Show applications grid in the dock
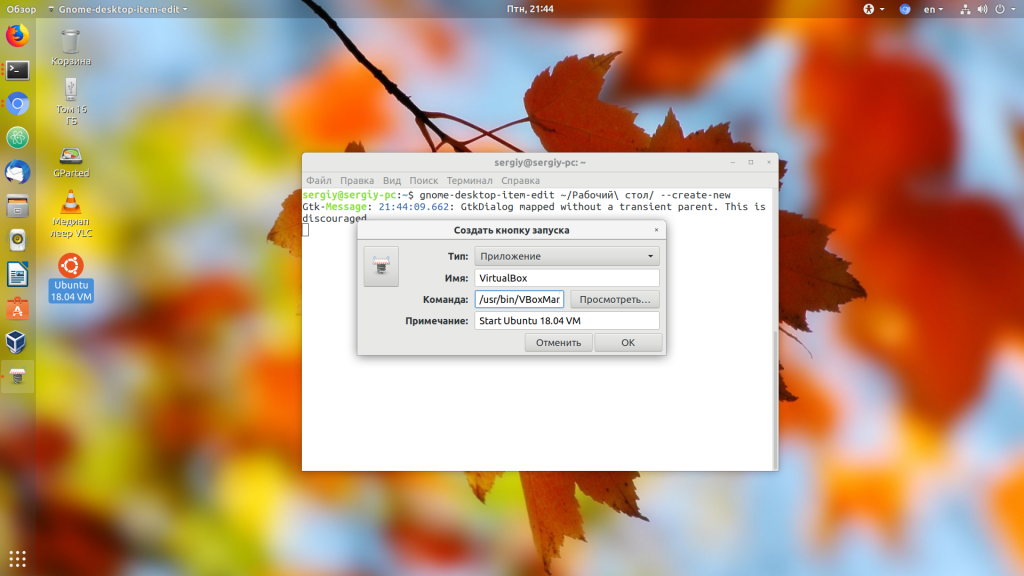Screen dimensions: 1024x576 pos(17,558)
